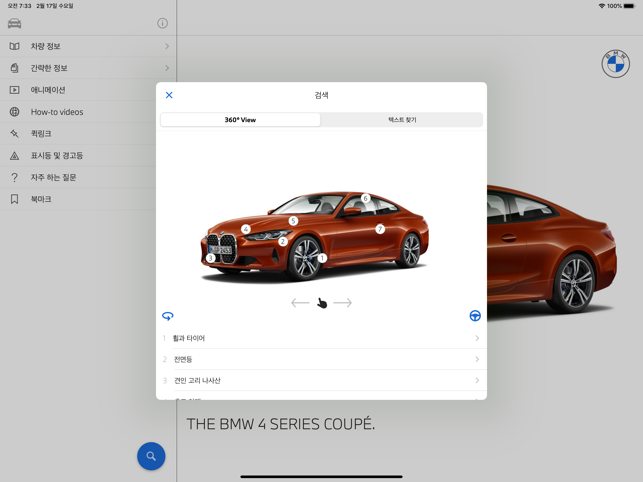
Task: Open 차량 정보 in the sidebar
Action: click(x=88, y=46)
